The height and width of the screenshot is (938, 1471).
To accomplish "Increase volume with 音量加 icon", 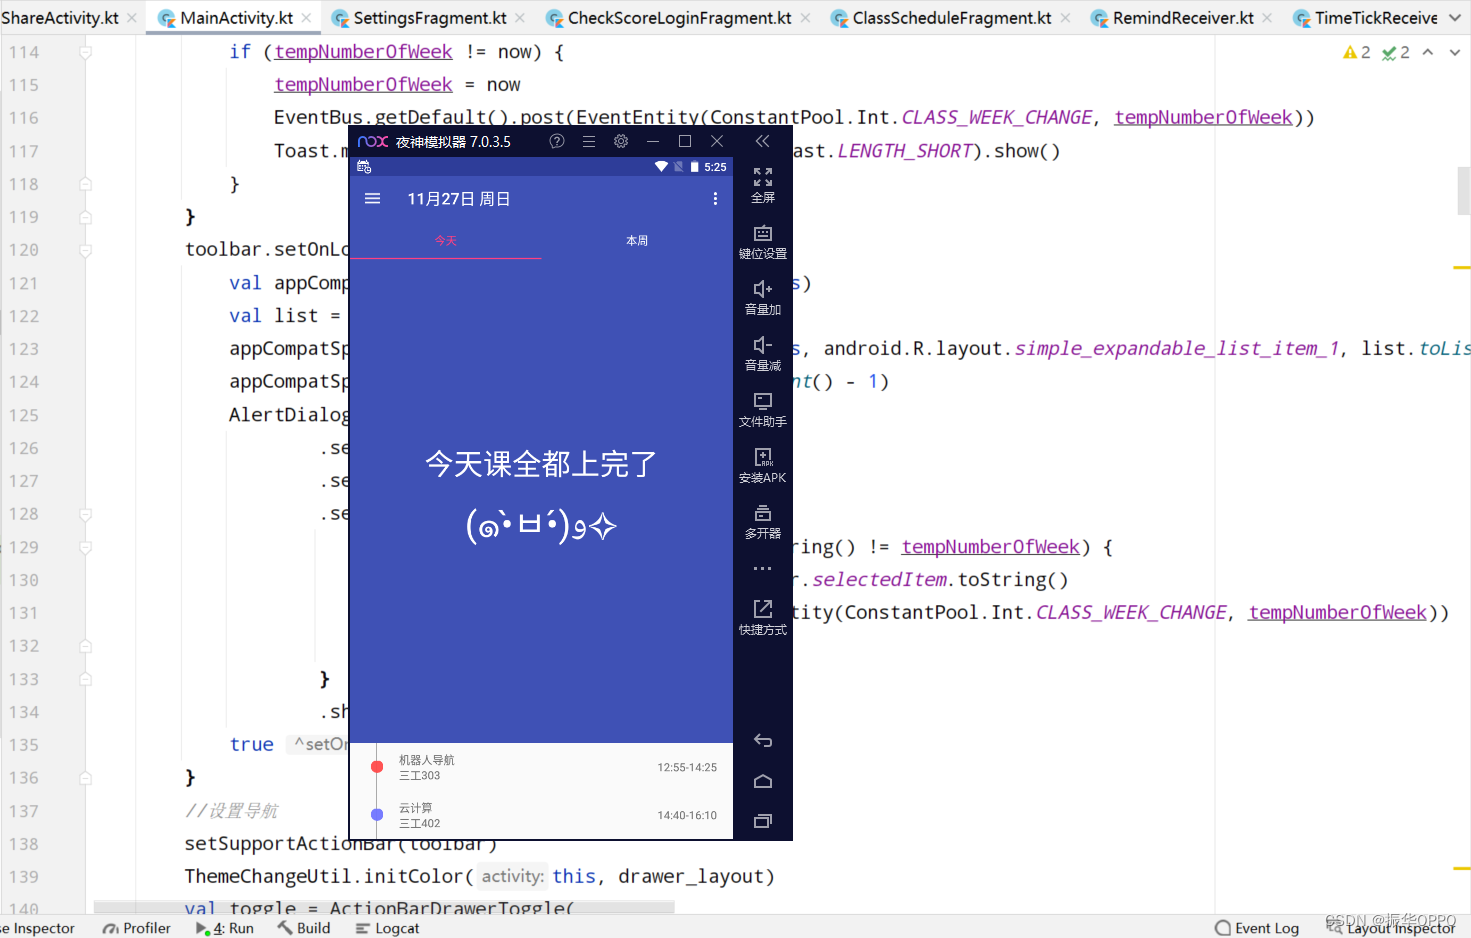I will click(763, 298).
